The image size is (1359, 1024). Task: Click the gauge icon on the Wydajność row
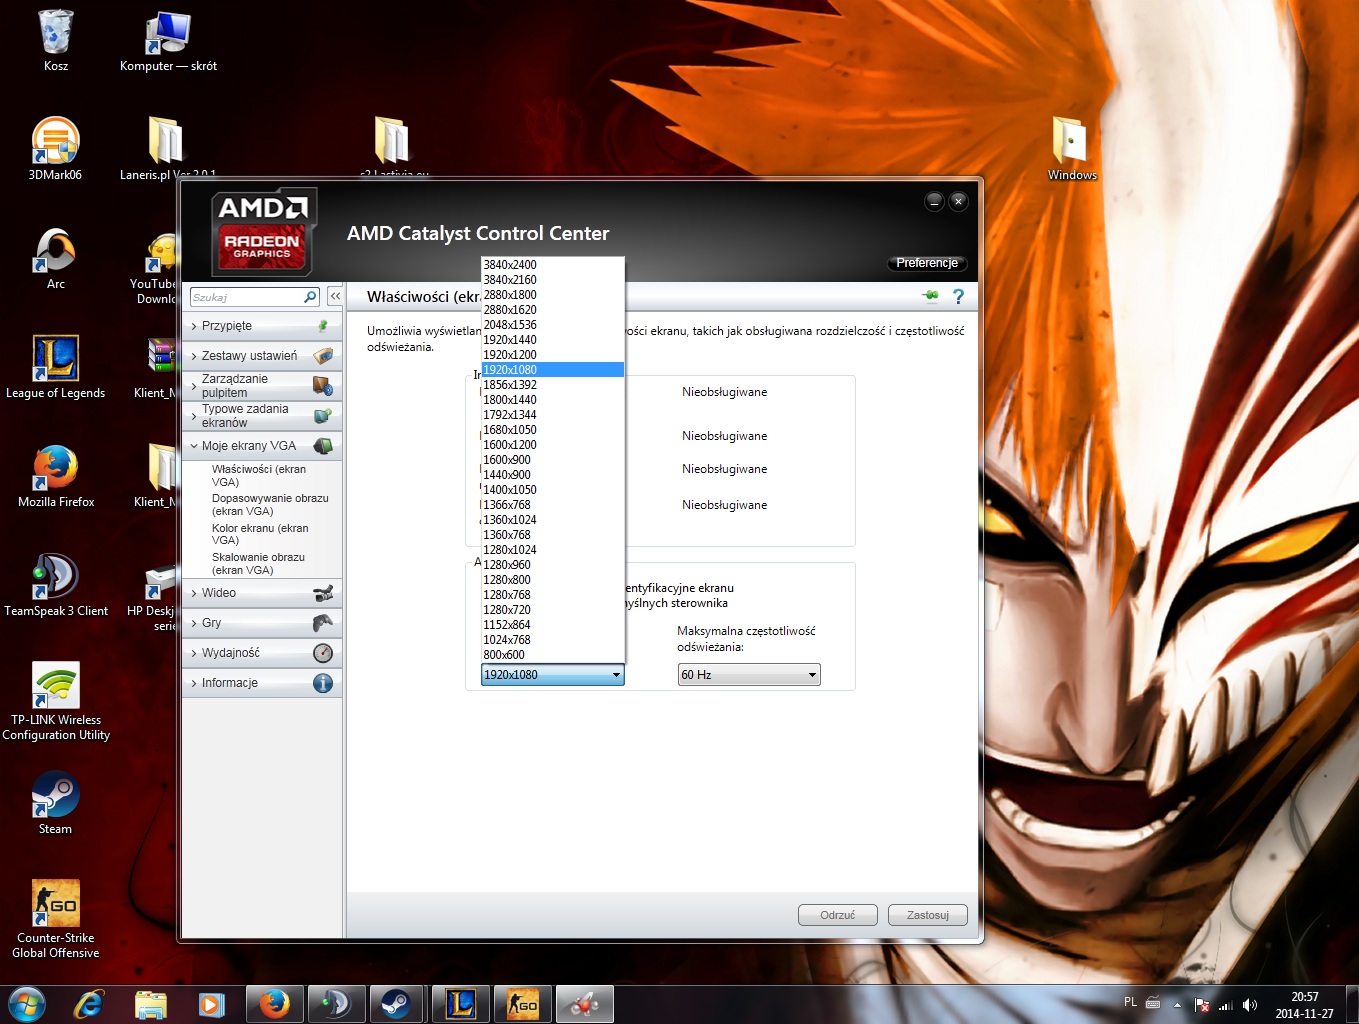323,653
